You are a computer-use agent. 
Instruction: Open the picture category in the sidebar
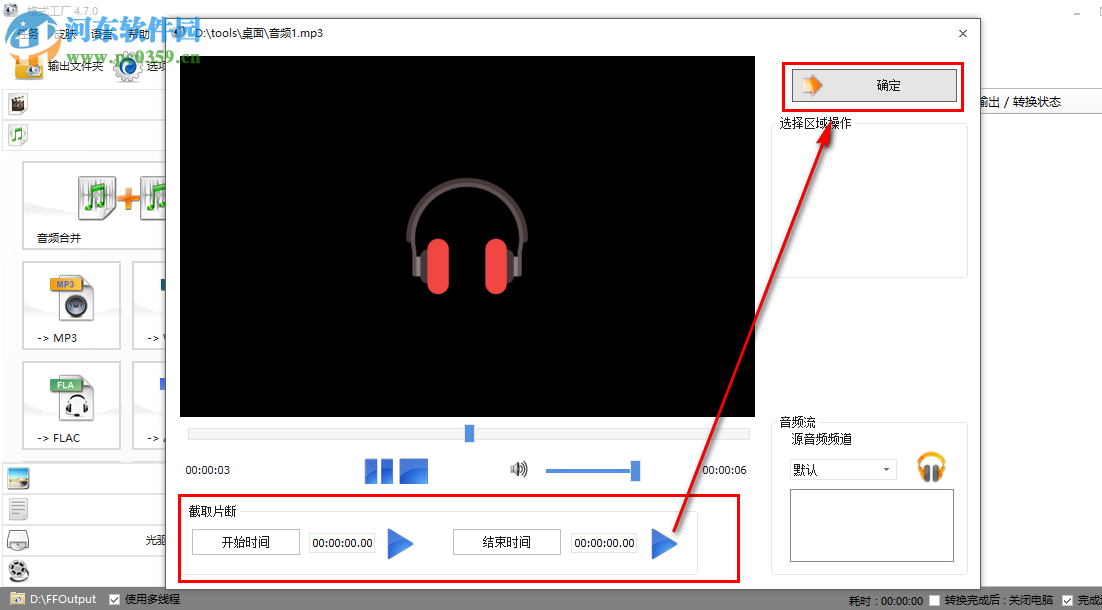coord(17,479)
